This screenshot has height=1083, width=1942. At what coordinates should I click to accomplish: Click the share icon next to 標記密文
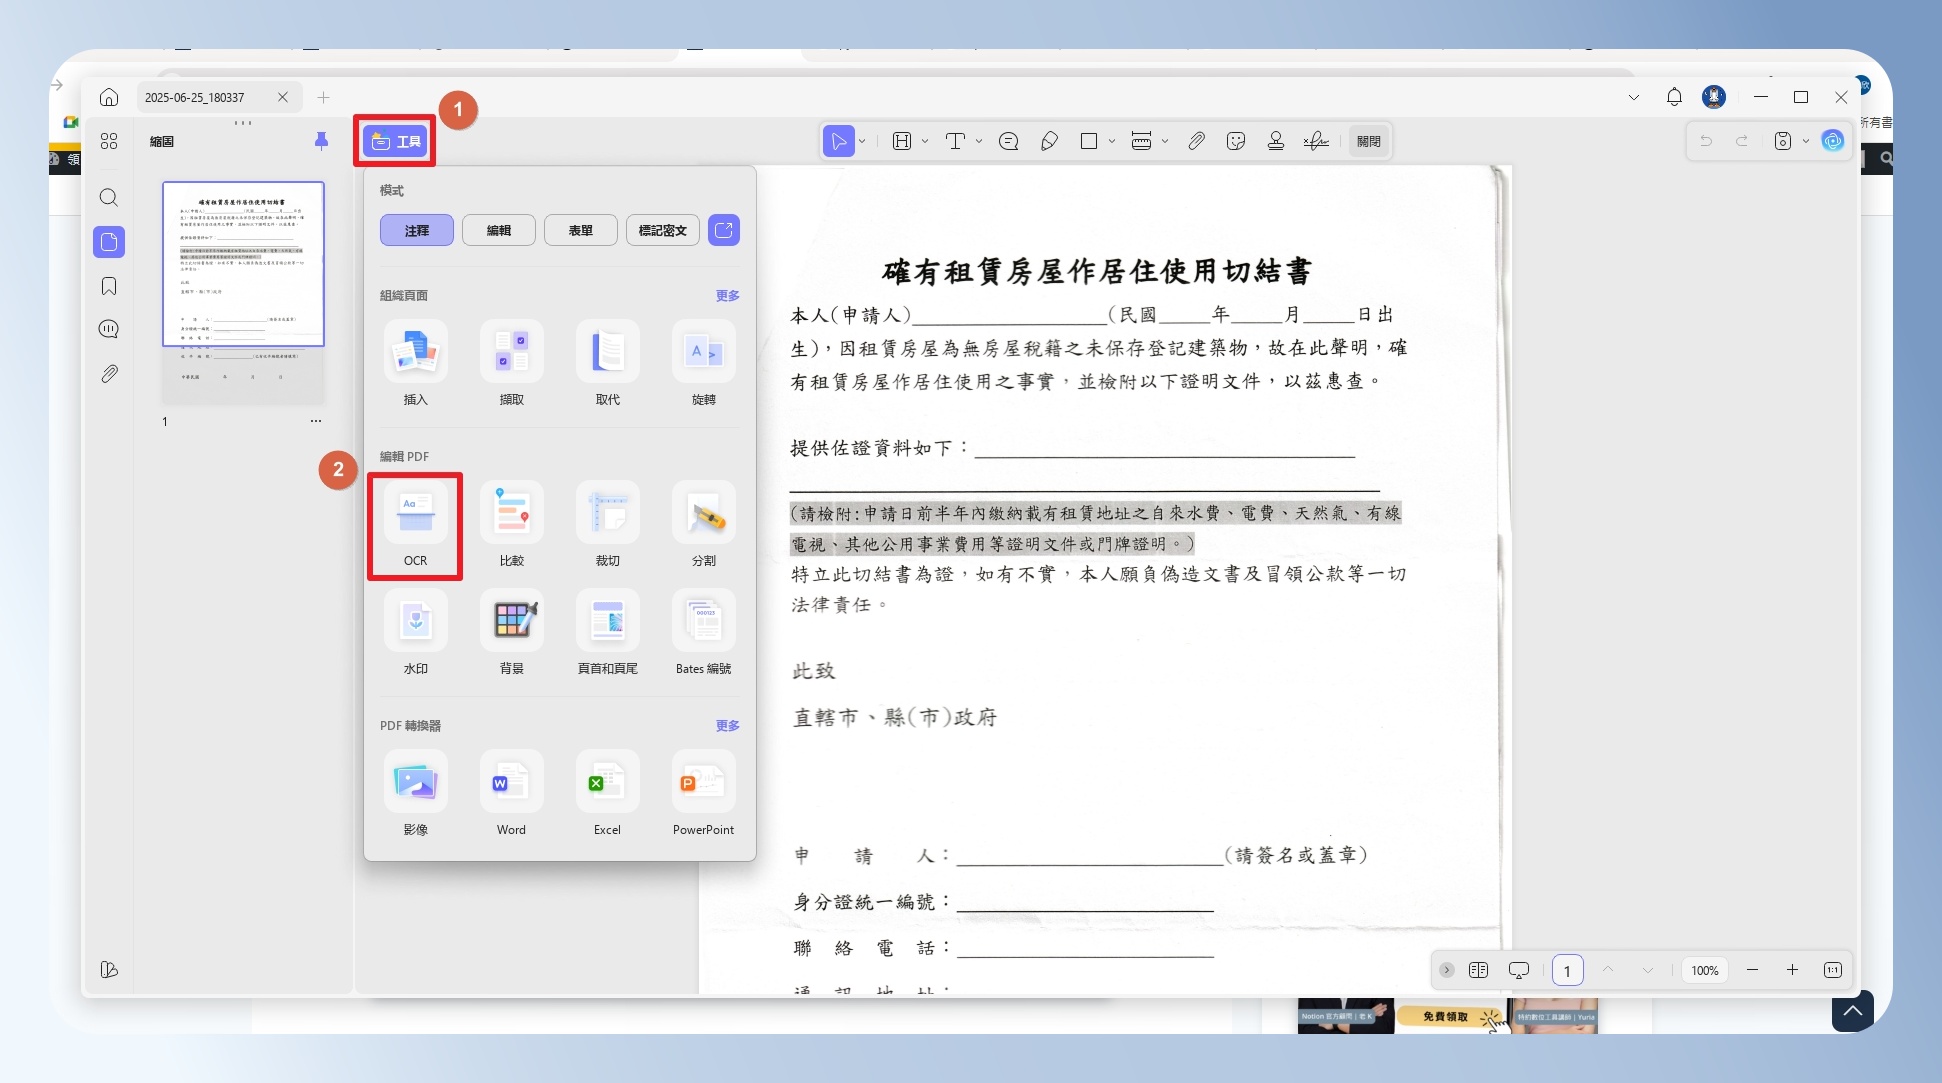point(724,230)
